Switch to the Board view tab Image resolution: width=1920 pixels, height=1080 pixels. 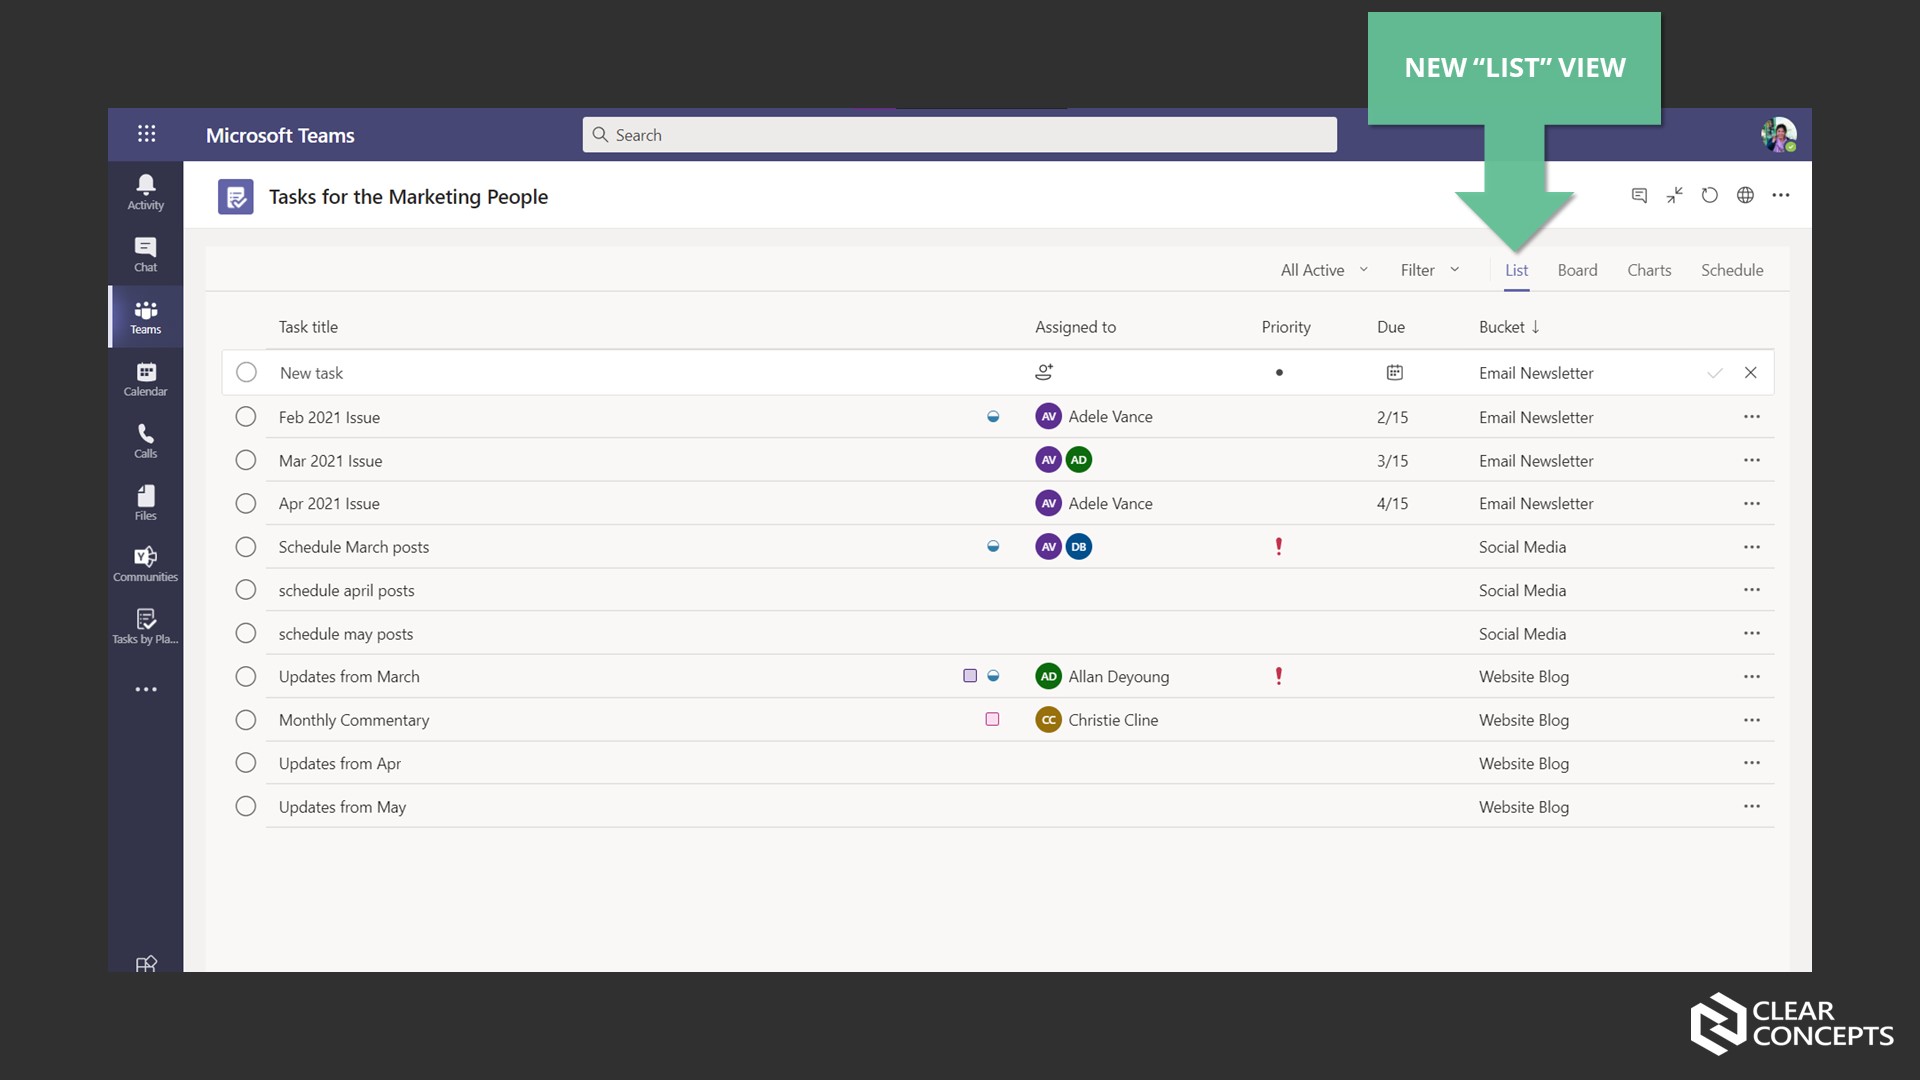1577,270
